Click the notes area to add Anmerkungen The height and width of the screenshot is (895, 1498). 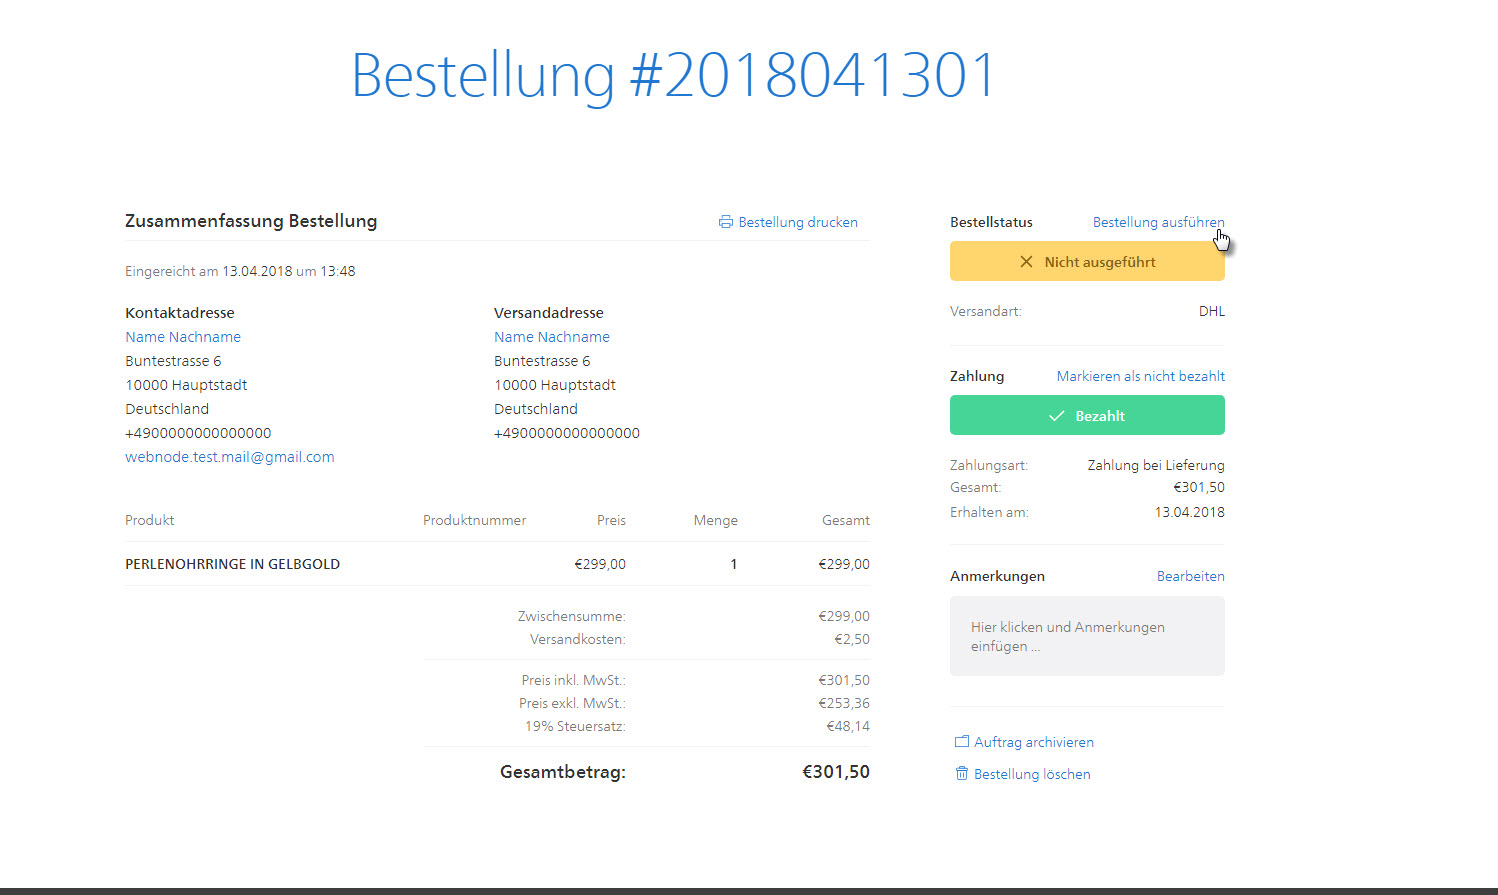(x=1086, y=636)
